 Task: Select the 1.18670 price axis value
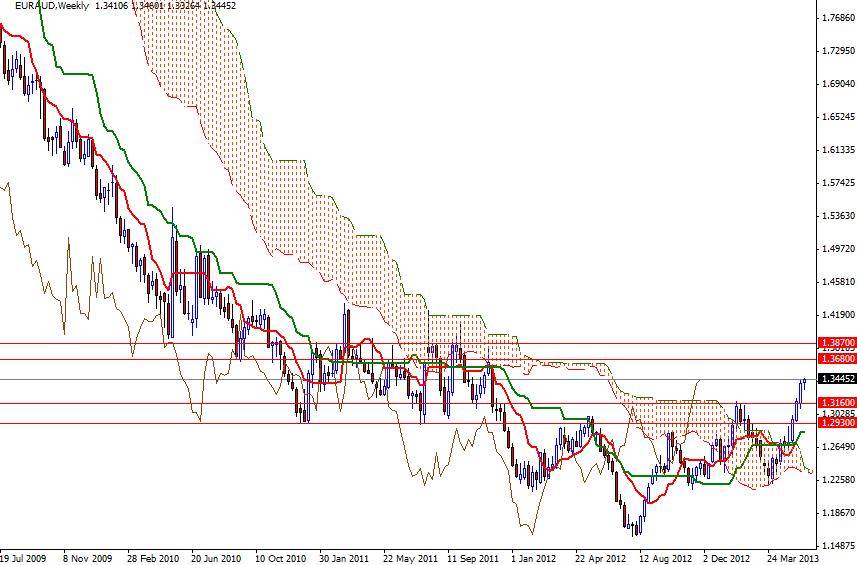coord(838,513)
